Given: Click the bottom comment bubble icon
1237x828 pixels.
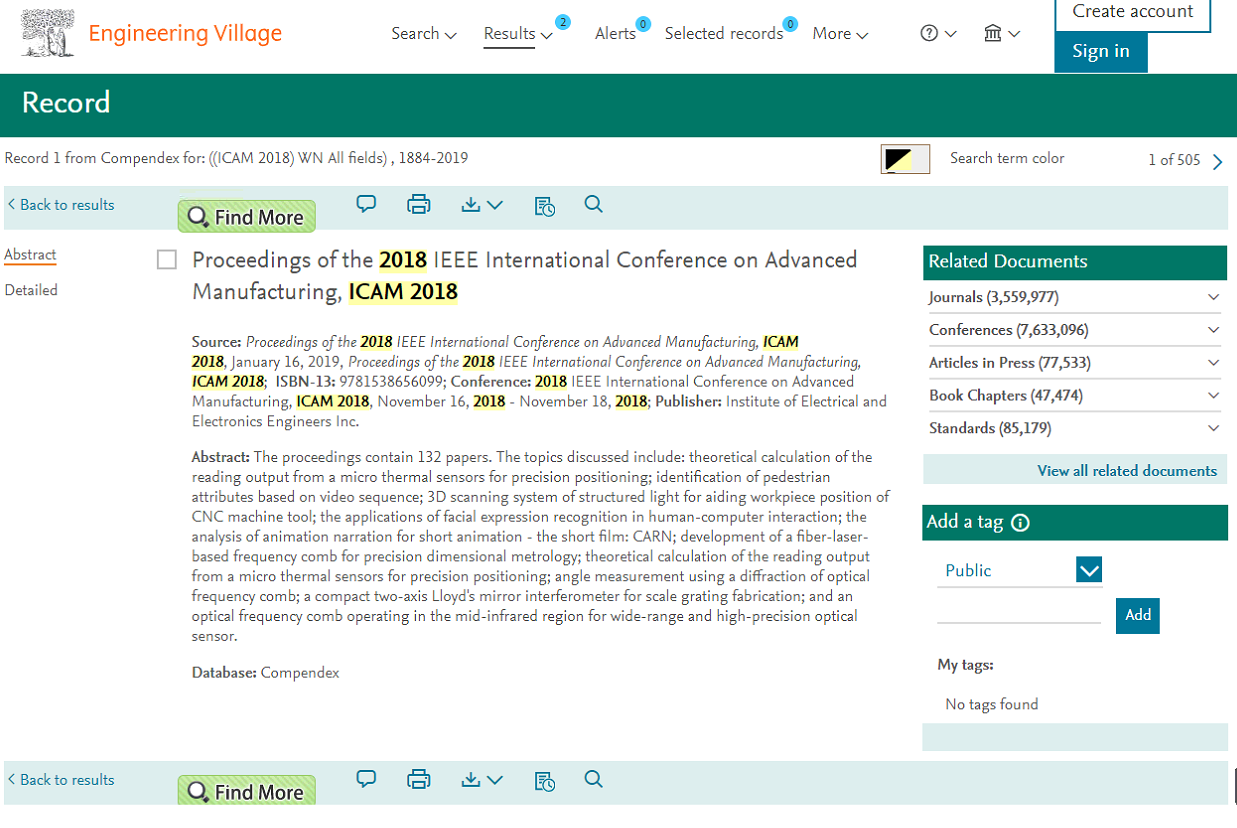Looking at the screenshot, I should [367, 779].
